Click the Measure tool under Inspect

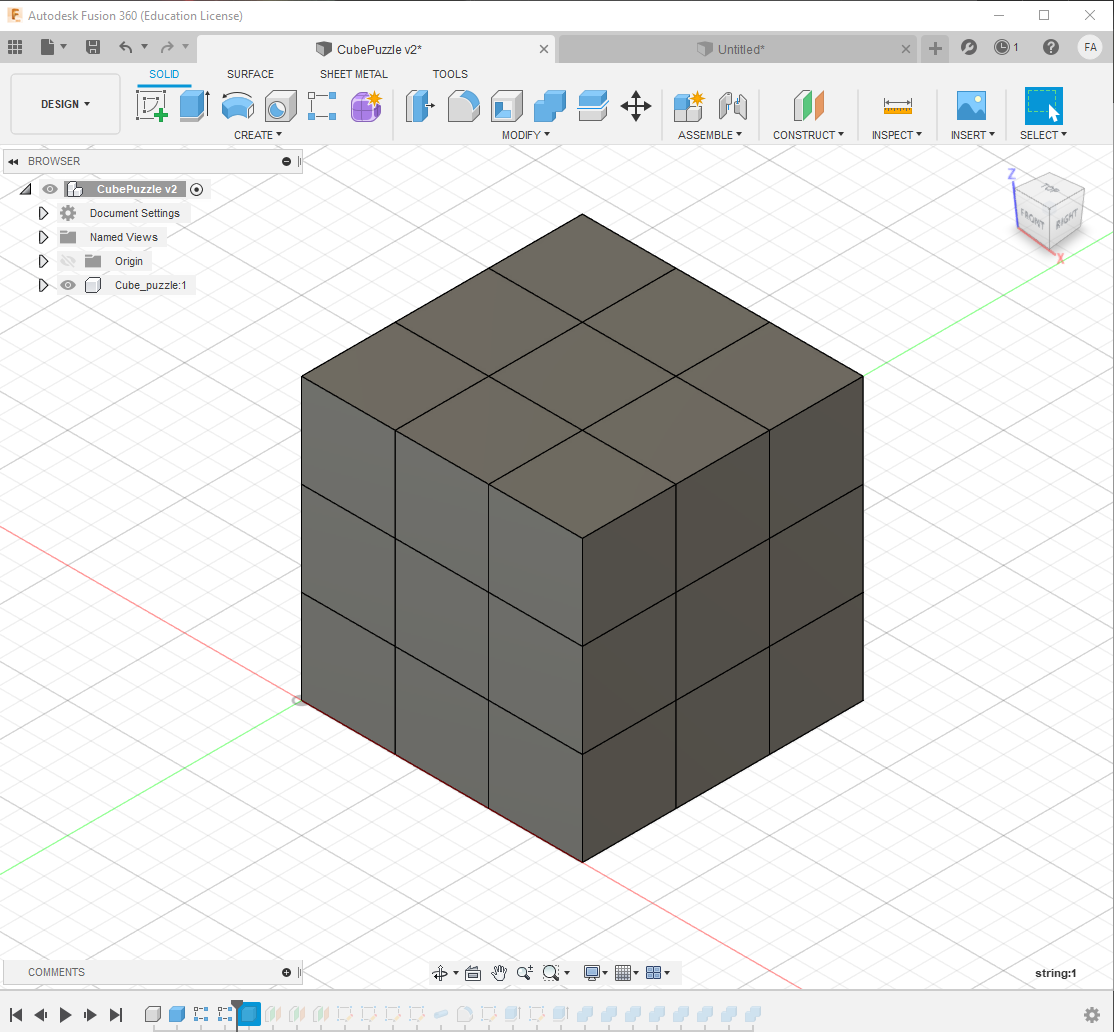[x=897, y=105]
